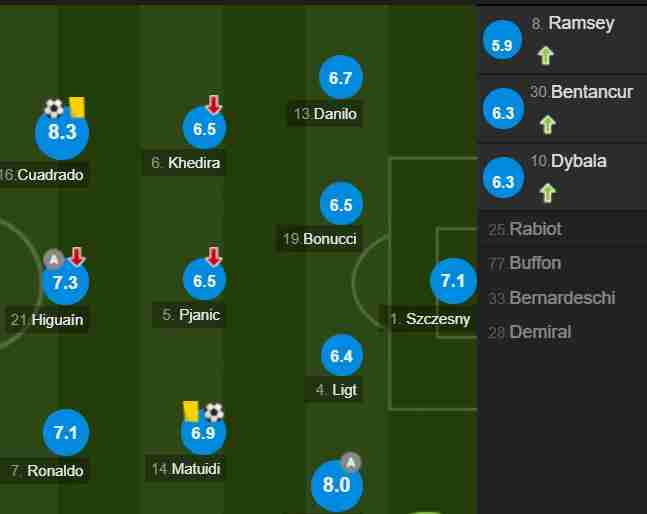Click the goal ball icon above Cuadrado
The image size is (647, 514).
54,108
